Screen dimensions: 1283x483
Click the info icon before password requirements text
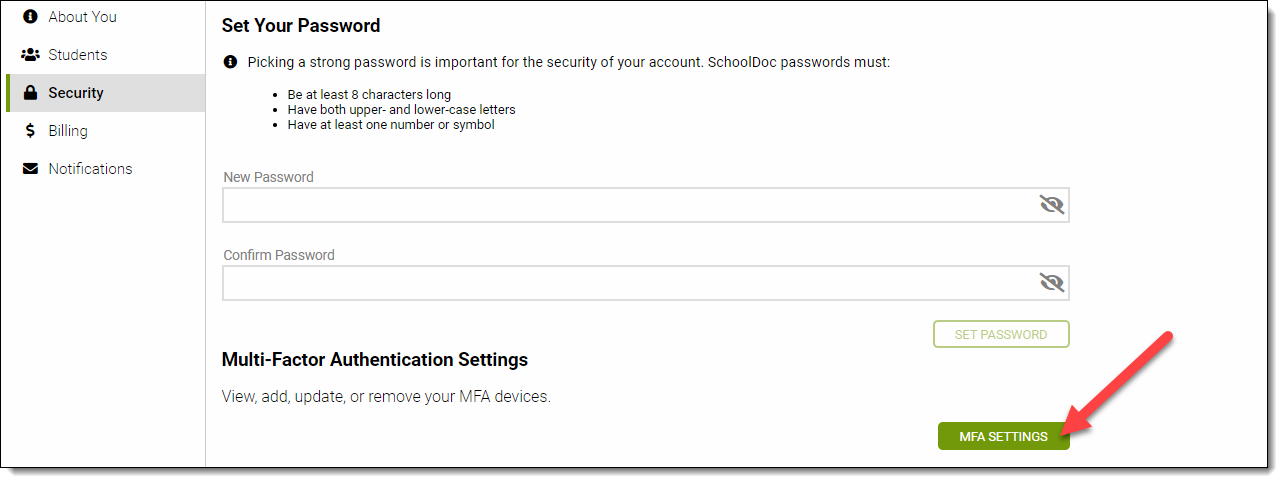click(230, 62)
